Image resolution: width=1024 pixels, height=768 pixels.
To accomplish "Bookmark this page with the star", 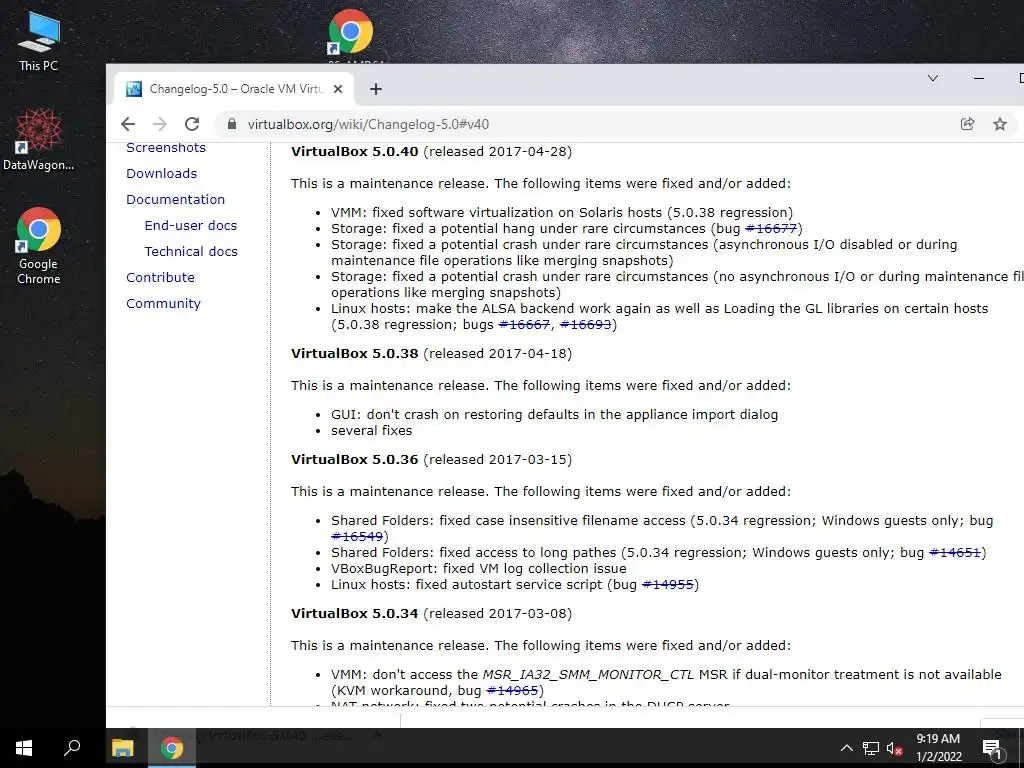I will click(x=1000, y=124).
